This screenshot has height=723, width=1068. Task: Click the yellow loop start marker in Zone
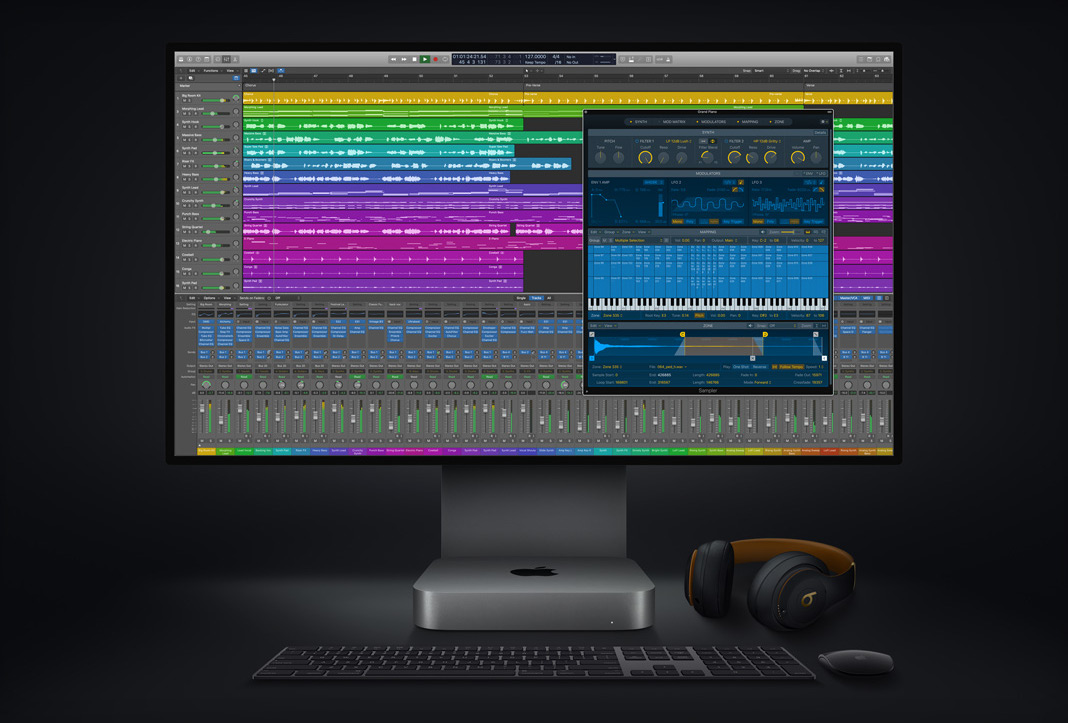683,335
